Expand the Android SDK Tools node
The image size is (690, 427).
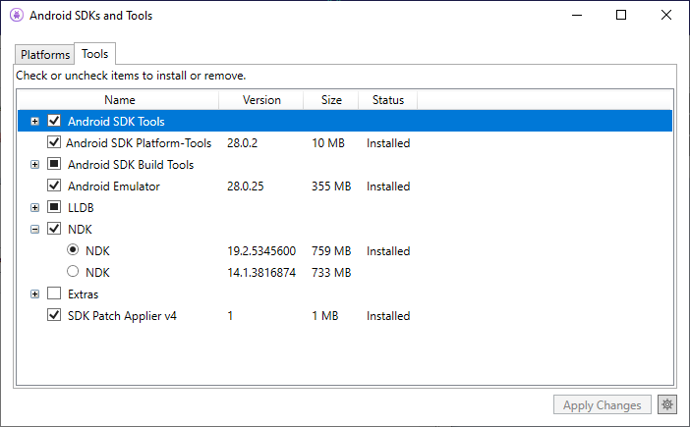(35, 121)
